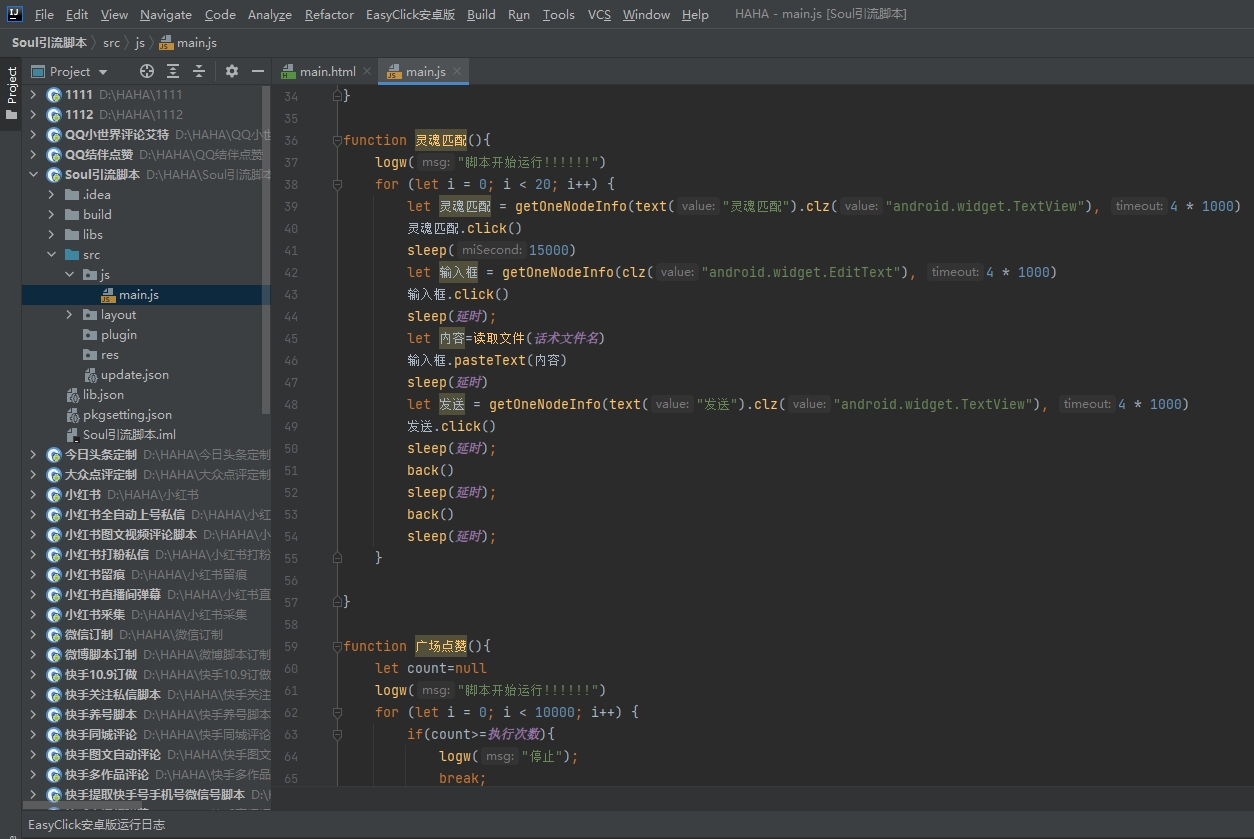
Task: Click the Expand All icon in Project panel
Action: click(x=173, y=71)
